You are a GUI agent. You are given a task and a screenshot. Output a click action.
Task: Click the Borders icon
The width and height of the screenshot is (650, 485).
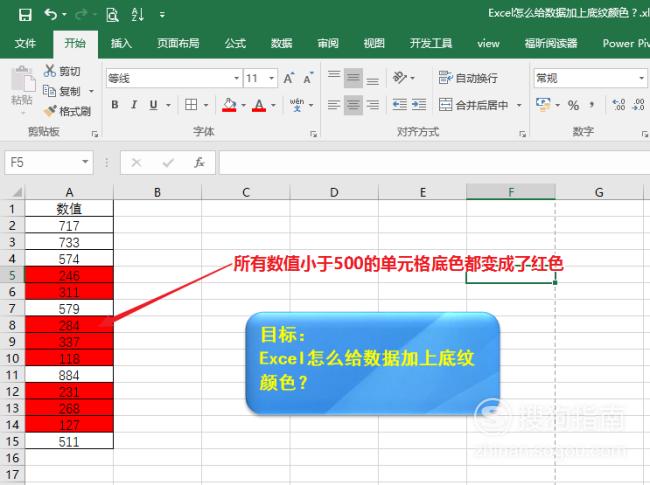[x=191, y=105]
